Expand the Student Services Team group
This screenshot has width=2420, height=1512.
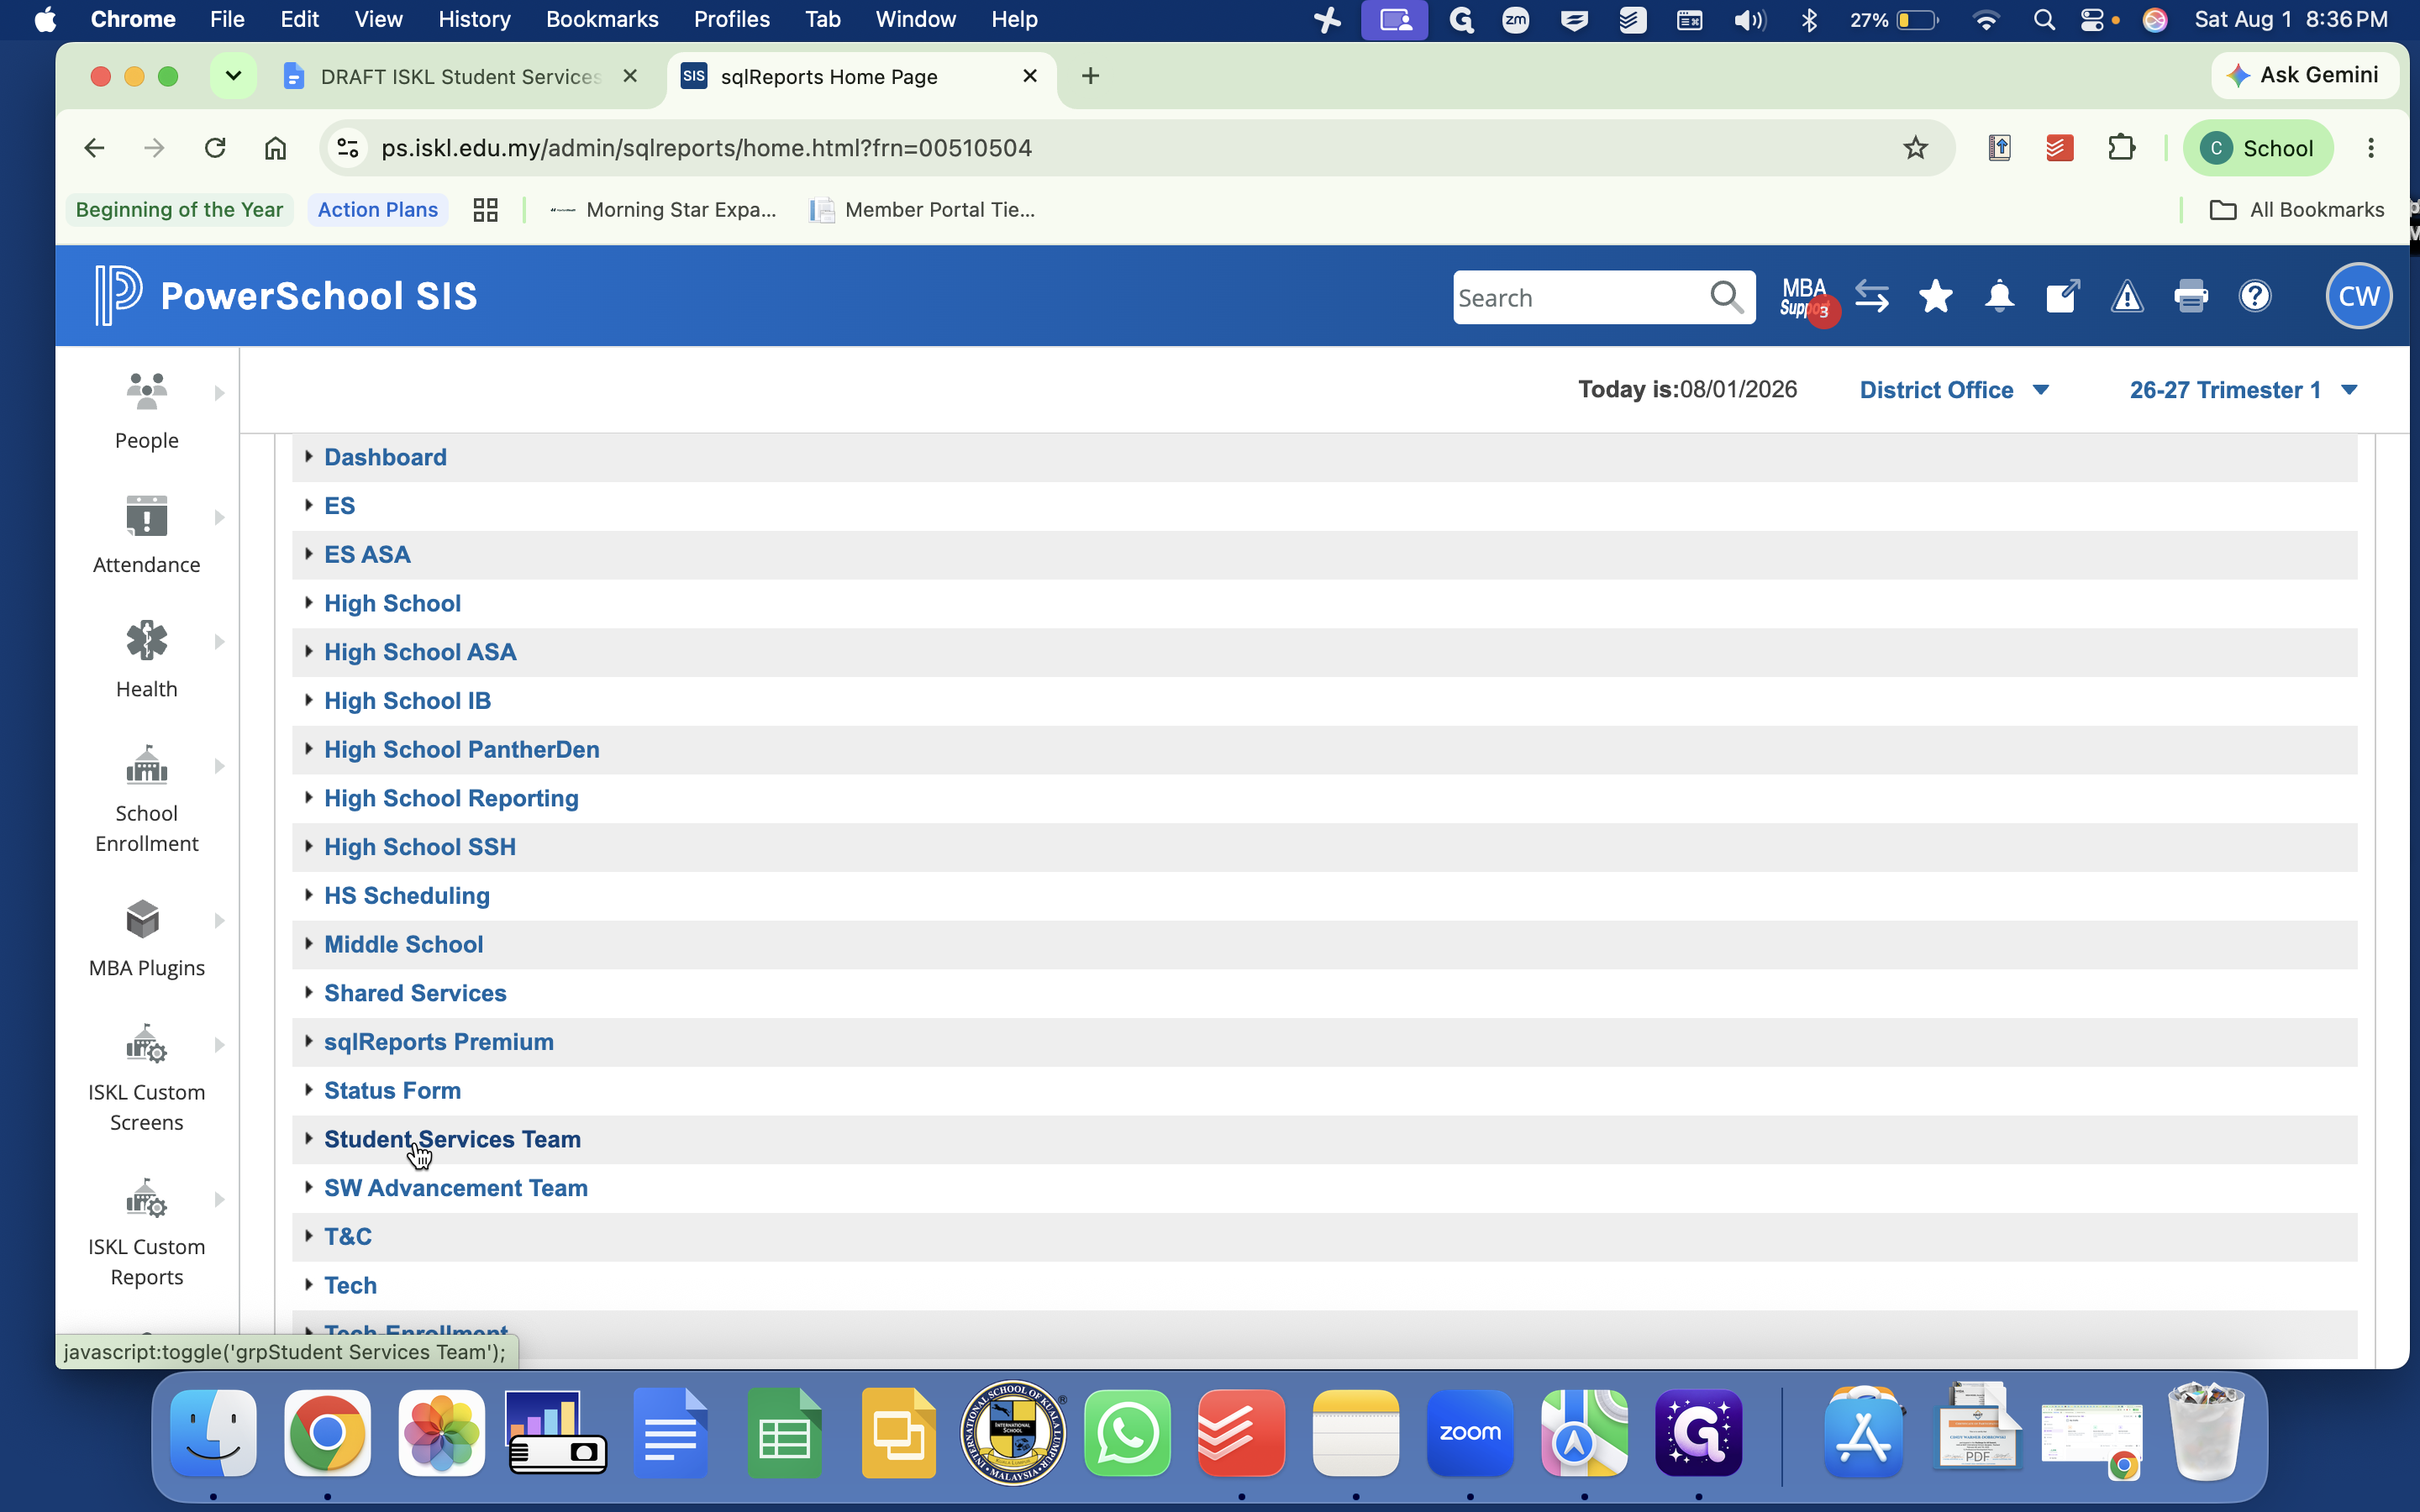coord(452,1139)
